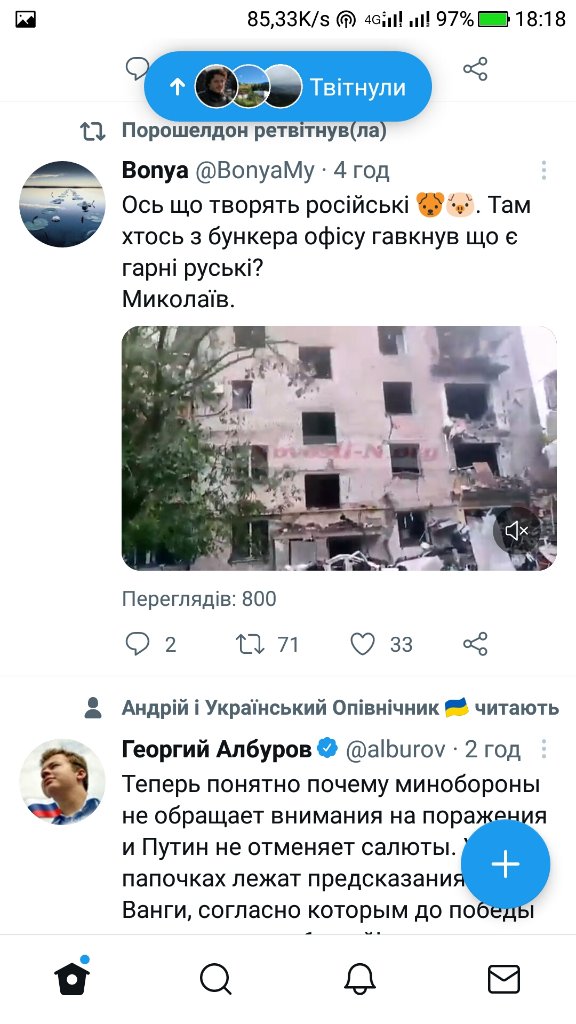
Task: Open the Messages envelope tab
Action: pyautogui.click(x=504, y=980)
